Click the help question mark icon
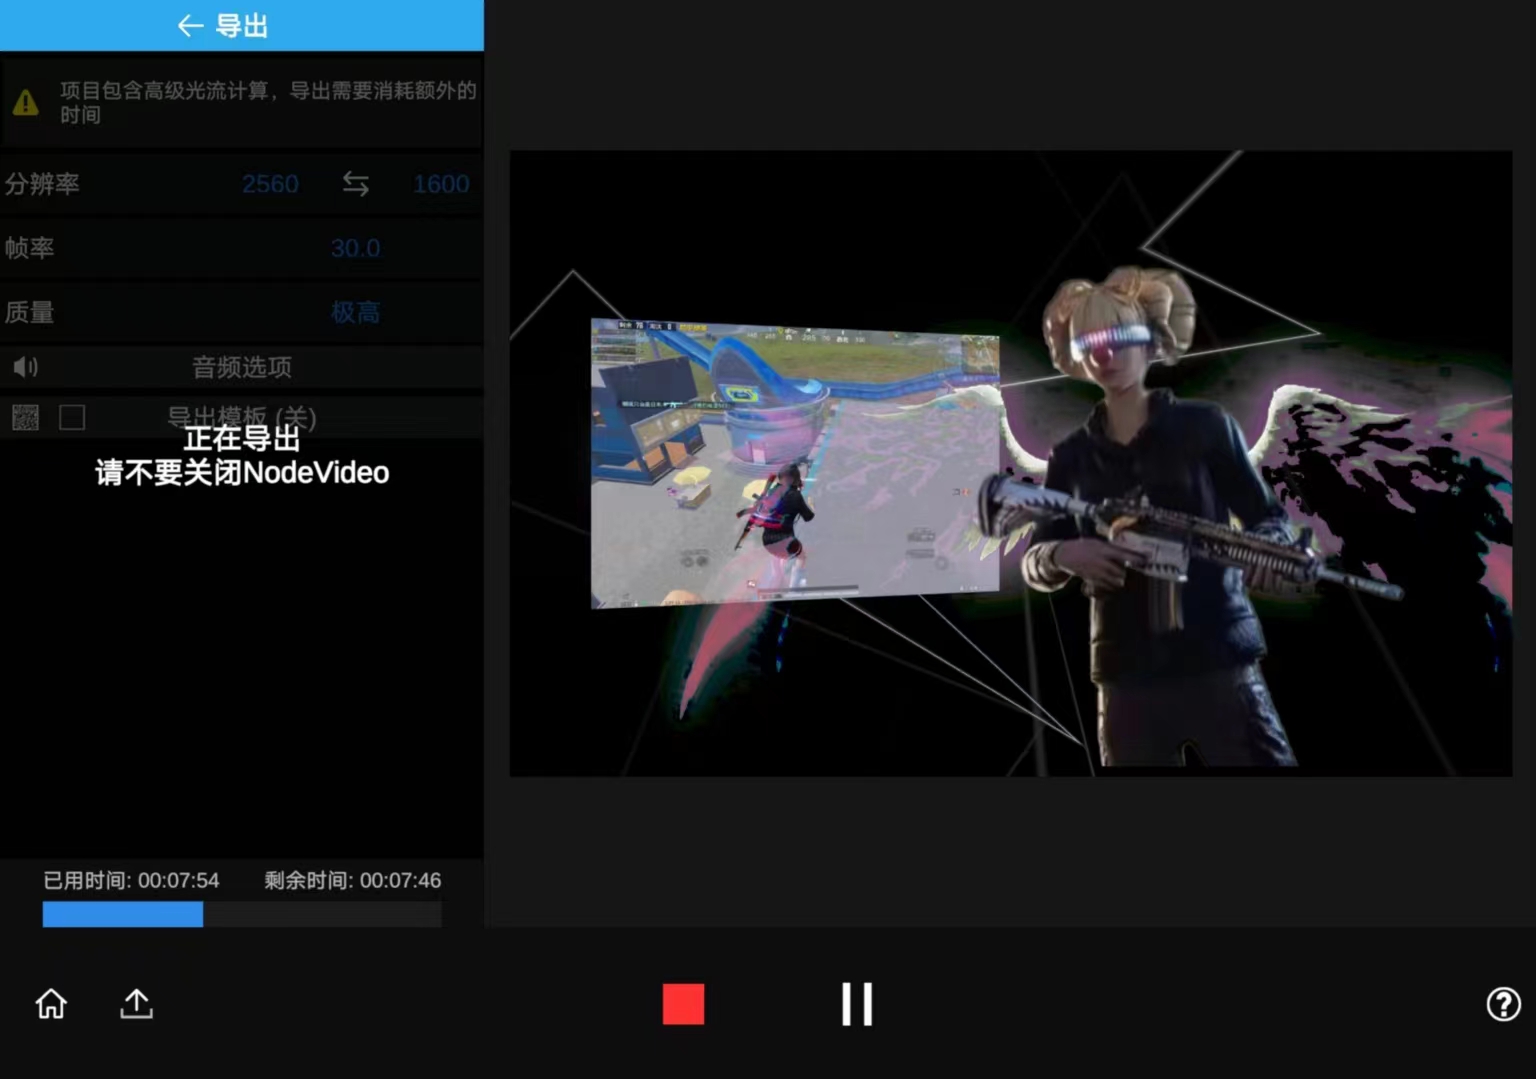The image size is (1536, 1079). (1503, 1003)
